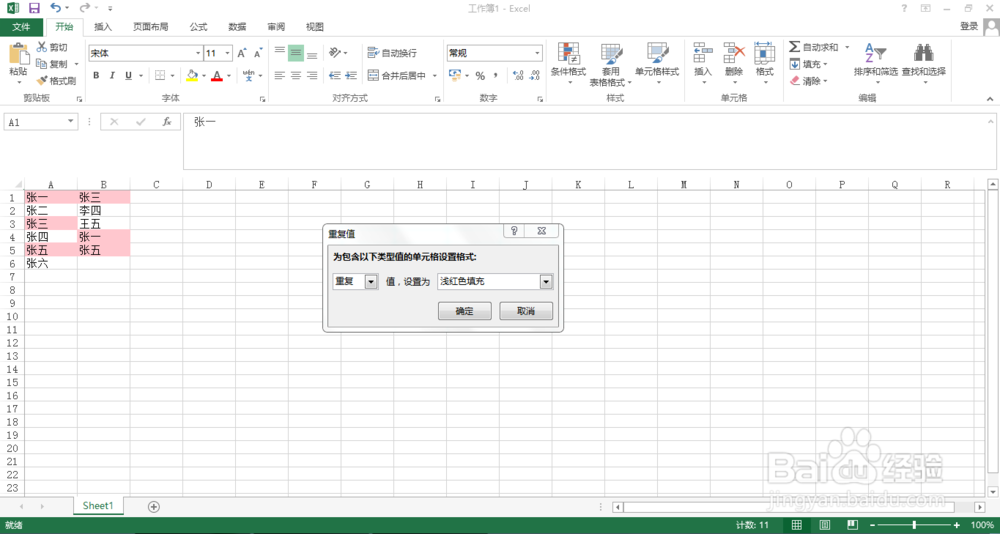Click the decrease indent icon
Viewport: 1000px width, 534px height.
334,75
